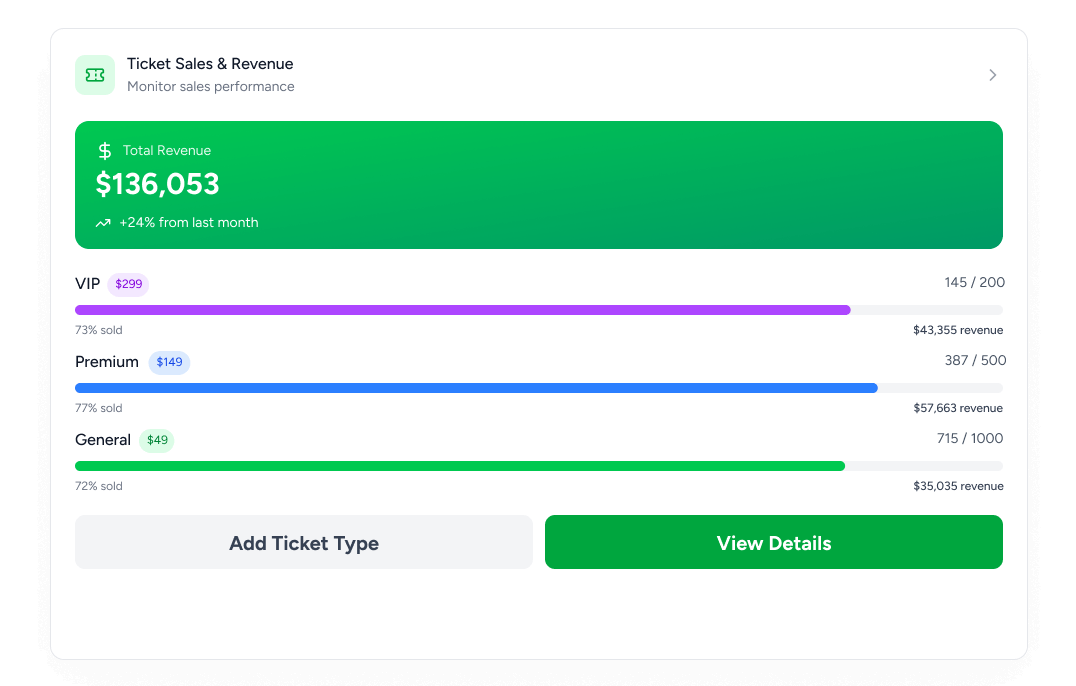
Task: Click the purple VIP sales progress bar
Action: click(x=460, y=309)
